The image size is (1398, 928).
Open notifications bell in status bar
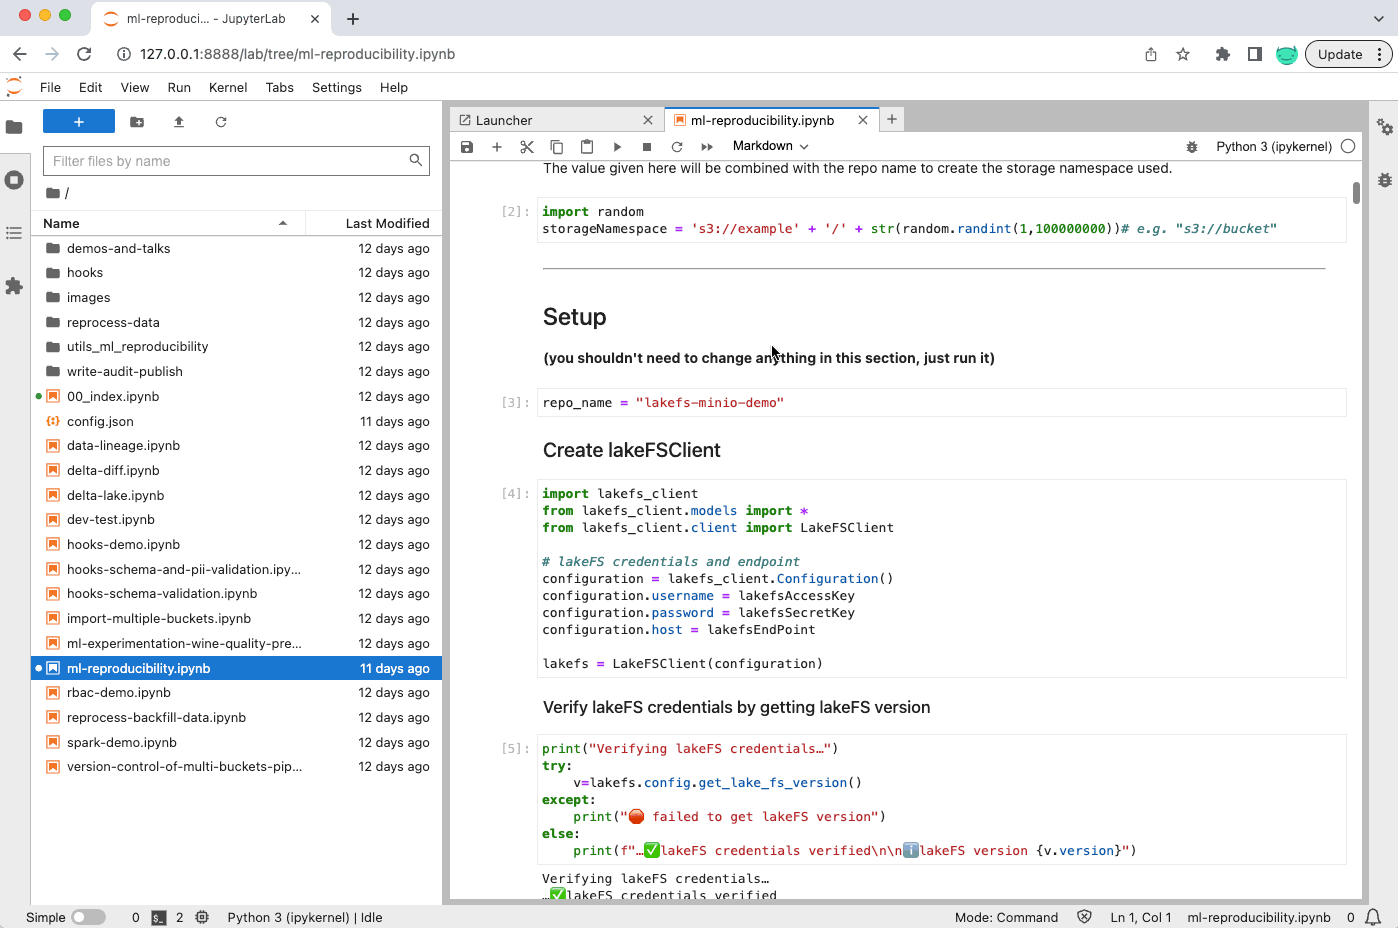1373,917
